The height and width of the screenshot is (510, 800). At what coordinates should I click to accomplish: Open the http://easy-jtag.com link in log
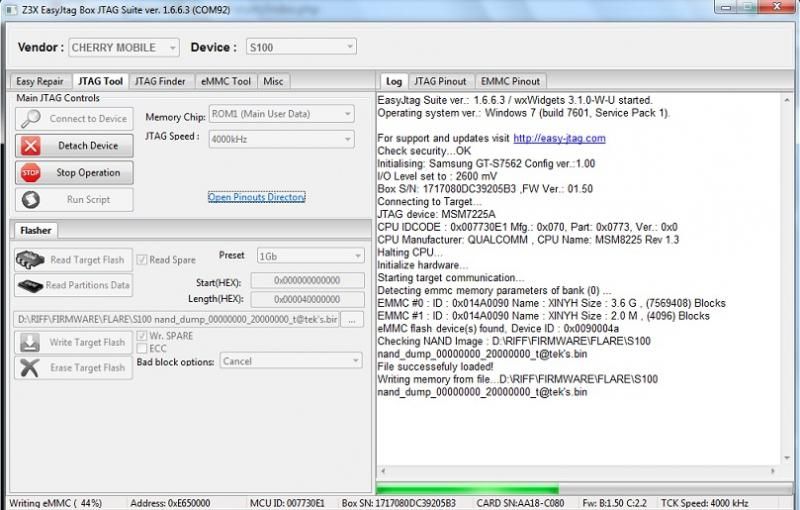coord(559,138)
